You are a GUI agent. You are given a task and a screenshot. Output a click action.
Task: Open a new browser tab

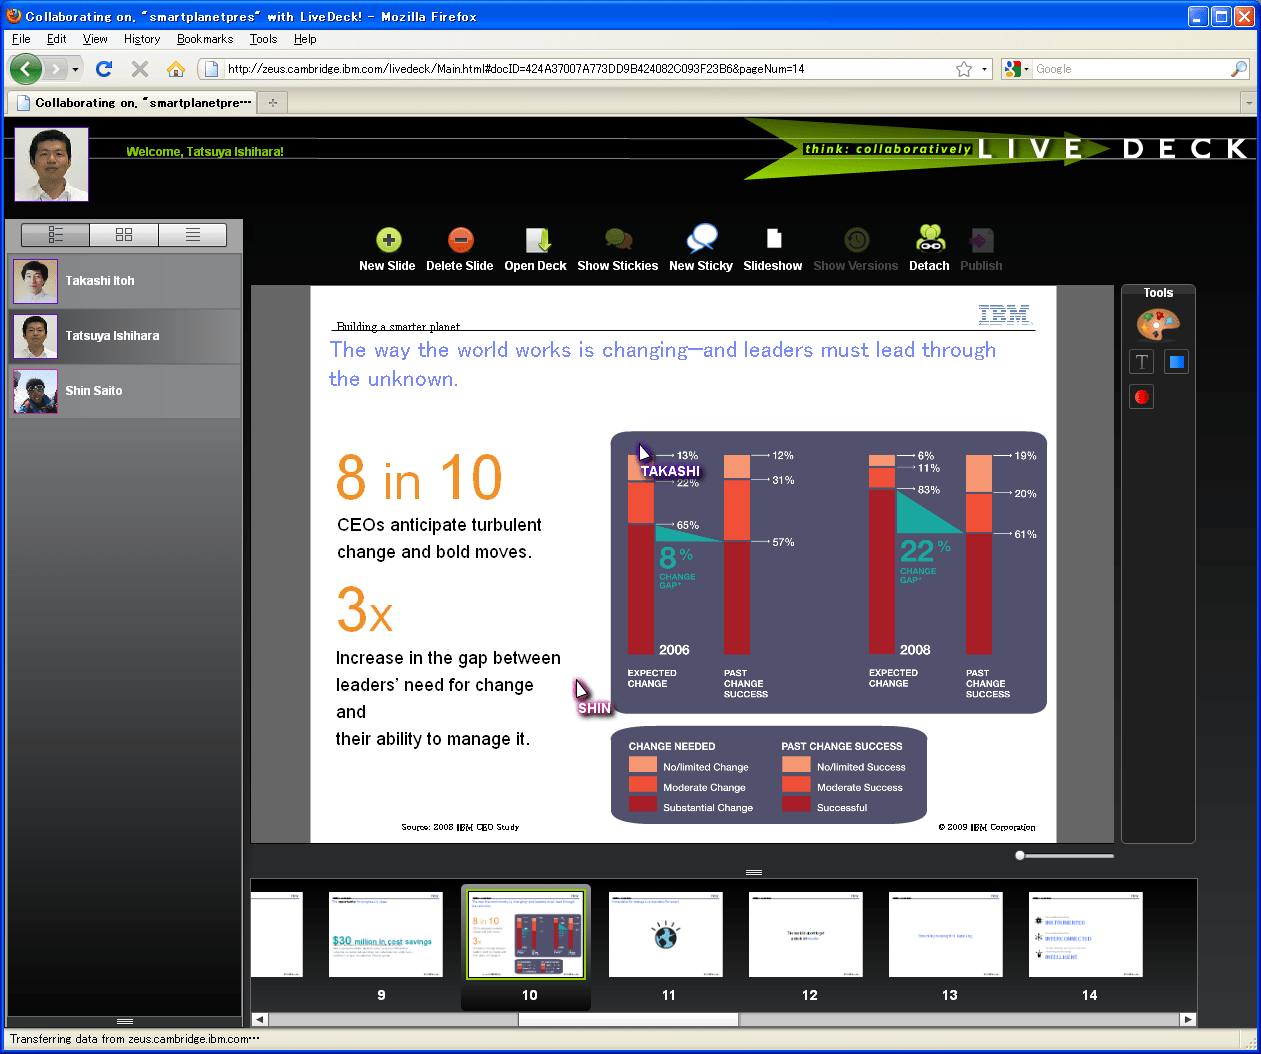tap(273, 102)
